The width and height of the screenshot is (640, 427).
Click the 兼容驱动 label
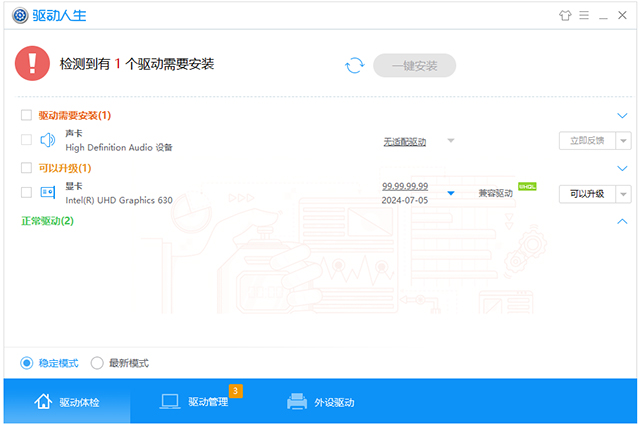[496, 193]
